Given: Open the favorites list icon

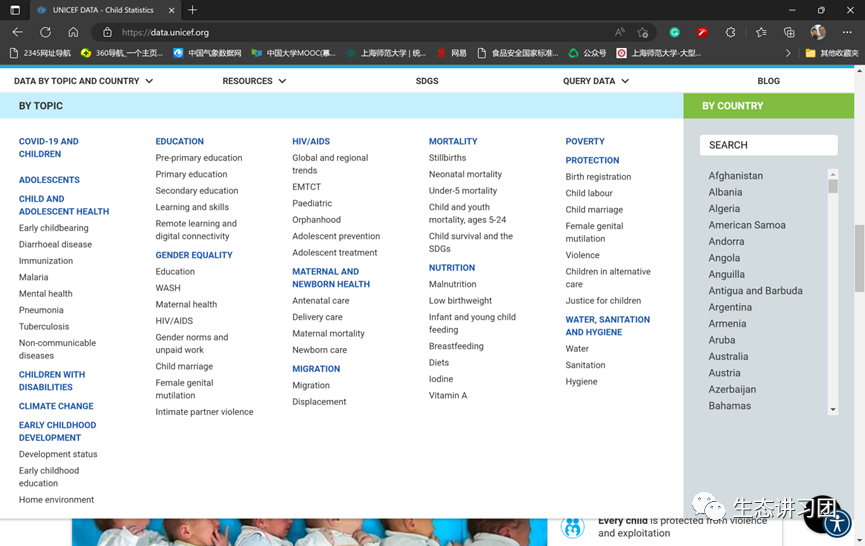Looking at the screenshot, I should click(x=761, y=33).
